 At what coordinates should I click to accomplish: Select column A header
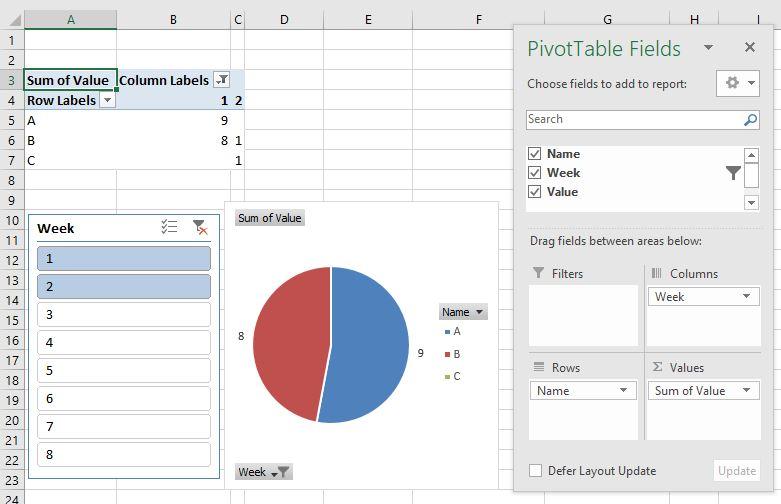click(71, 19)
